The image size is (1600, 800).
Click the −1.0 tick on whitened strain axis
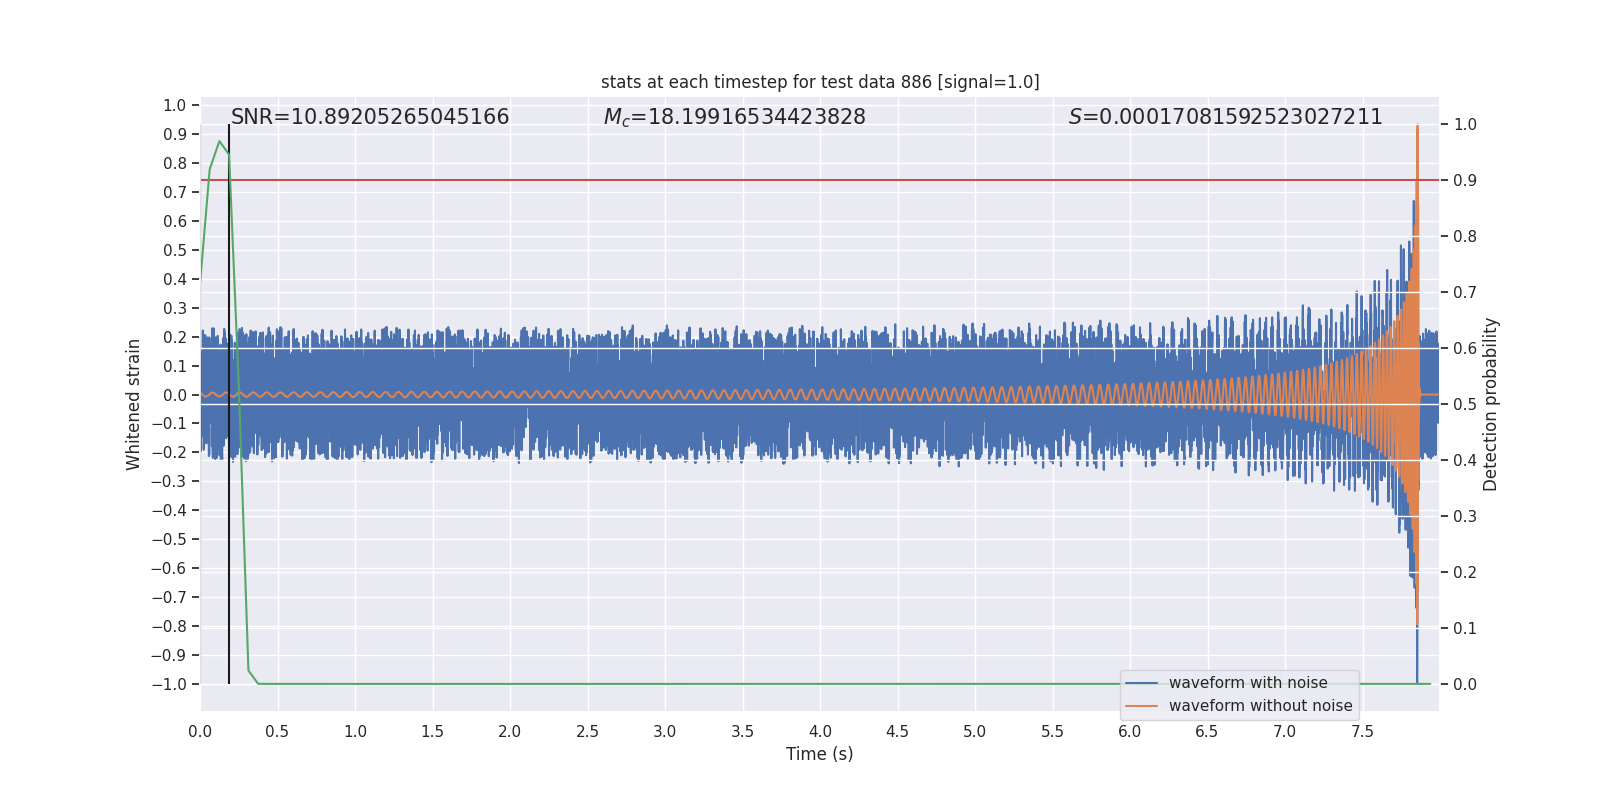tap(169, 685)
